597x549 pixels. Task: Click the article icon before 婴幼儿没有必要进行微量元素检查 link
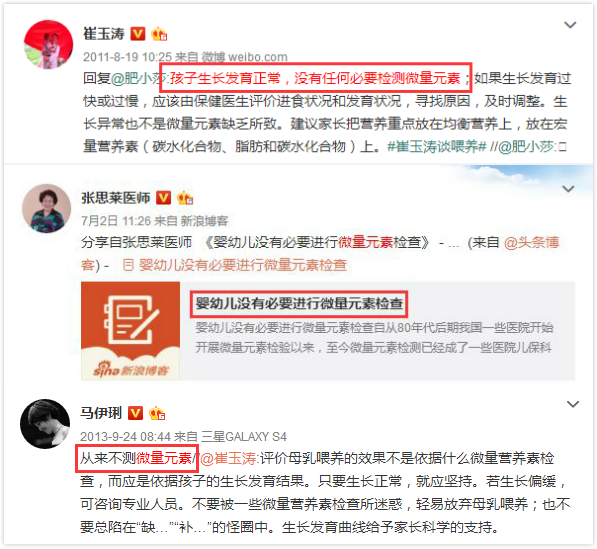(129, 265)
